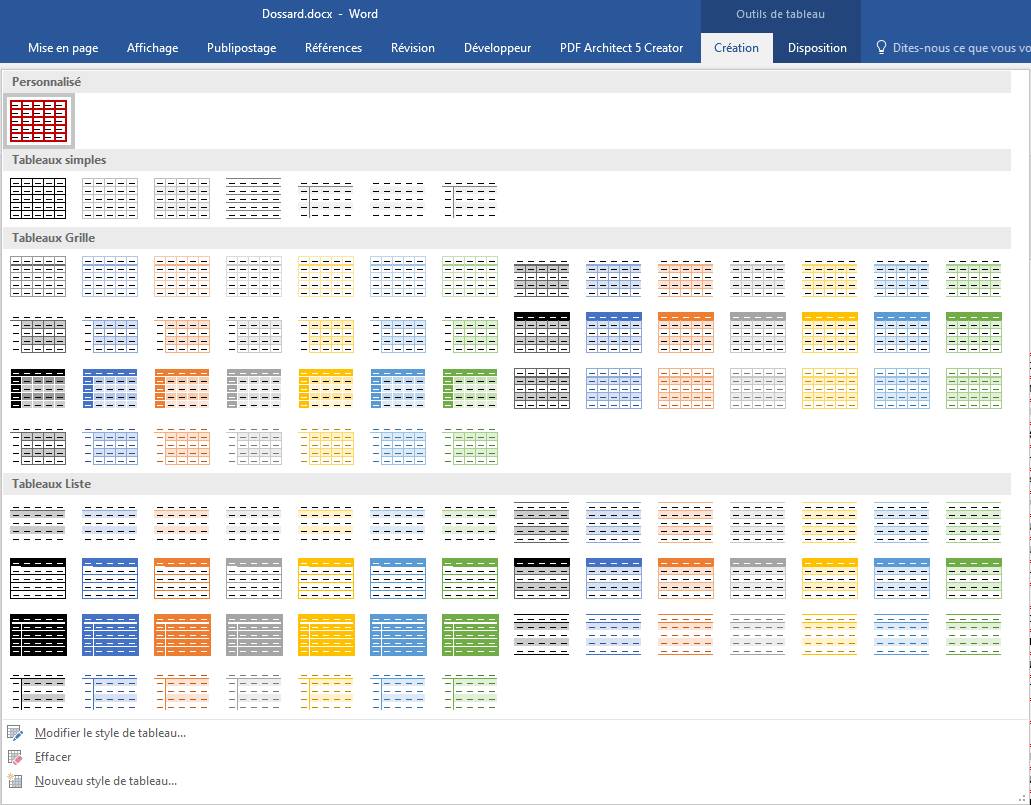Click the pencil icon for Modifier le style
Image resolution: width=1031 pixels, height=805 pixels.
(x=14, y=733)
